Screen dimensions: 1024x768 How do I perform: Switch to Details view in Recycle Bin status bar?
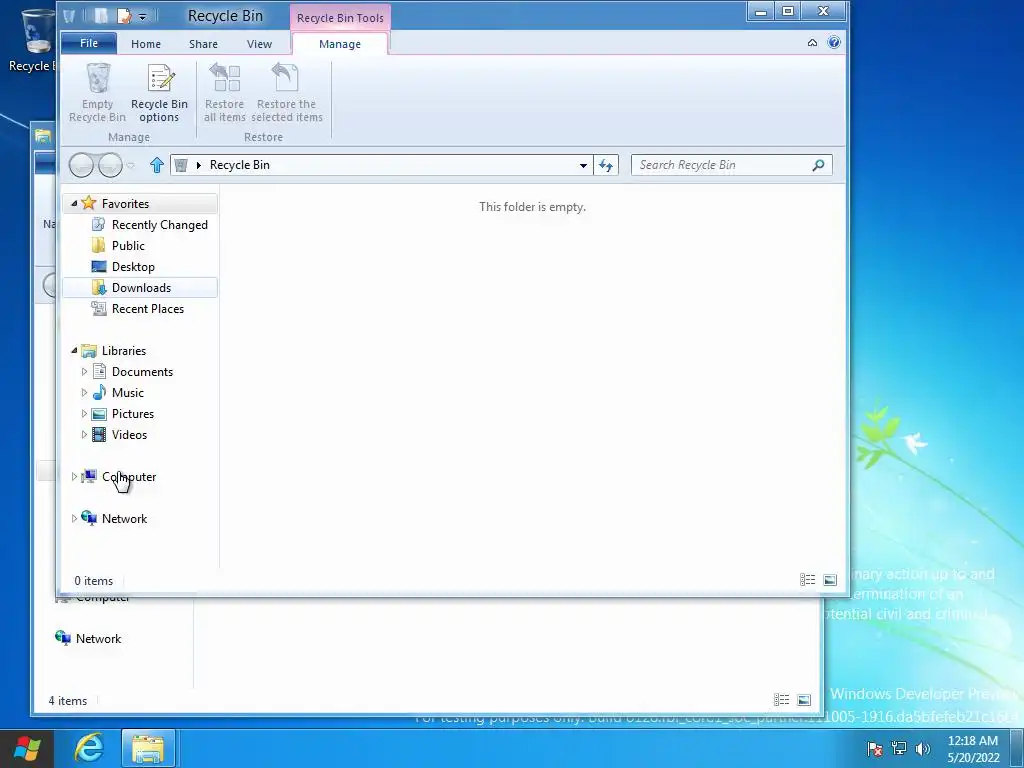pyautogui.click(x=807, y=580)
